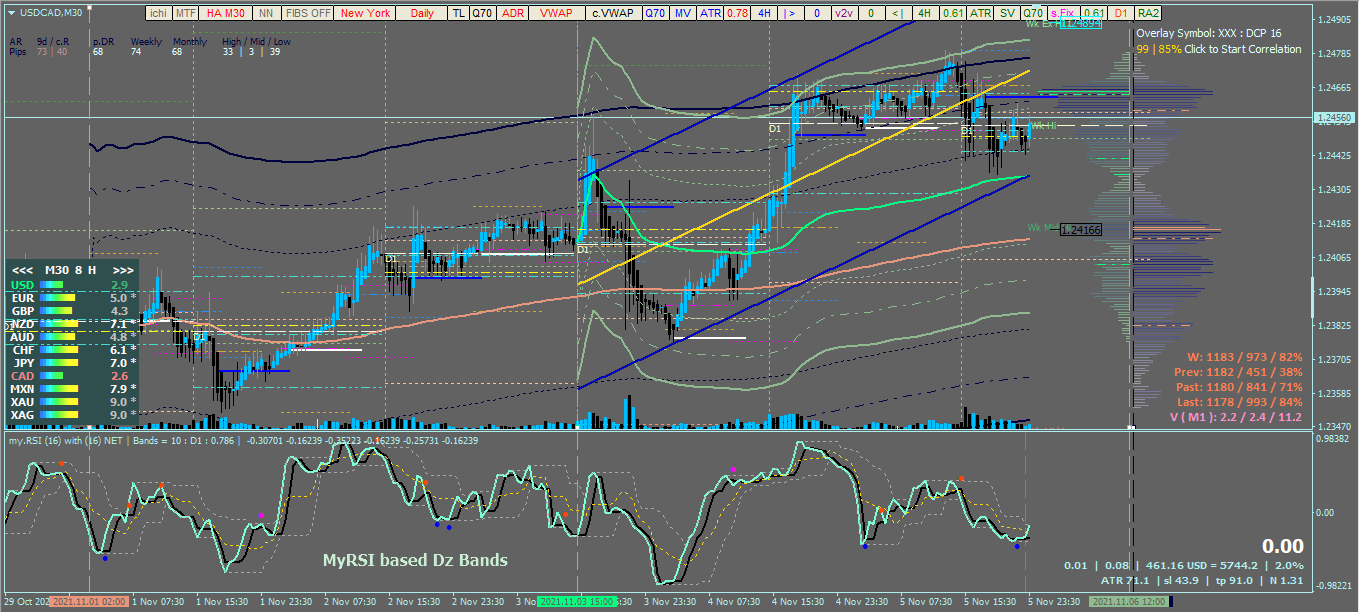Click the red 0.78 button
This screenshot has height=612, width=1360.
tap(737, 14)
